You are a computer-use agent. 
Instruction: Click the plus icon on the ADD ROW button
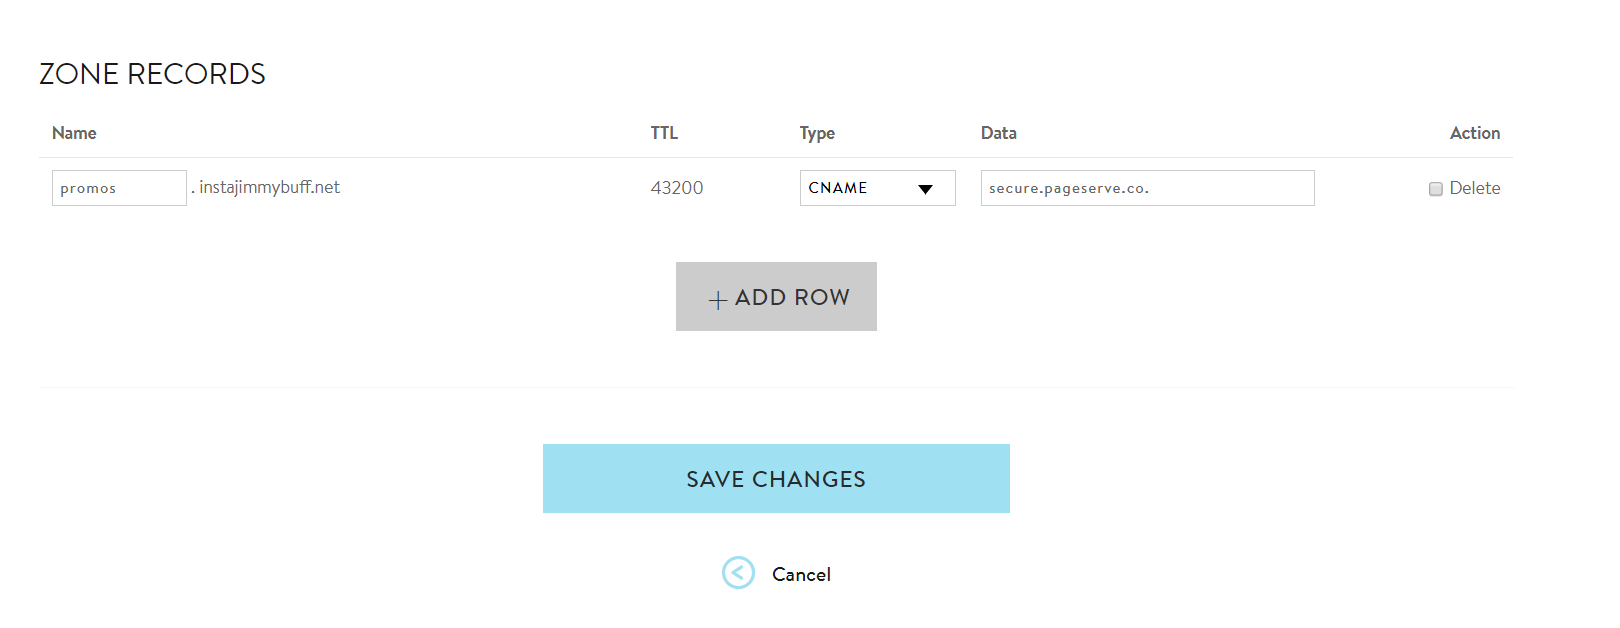coord(716,297)
